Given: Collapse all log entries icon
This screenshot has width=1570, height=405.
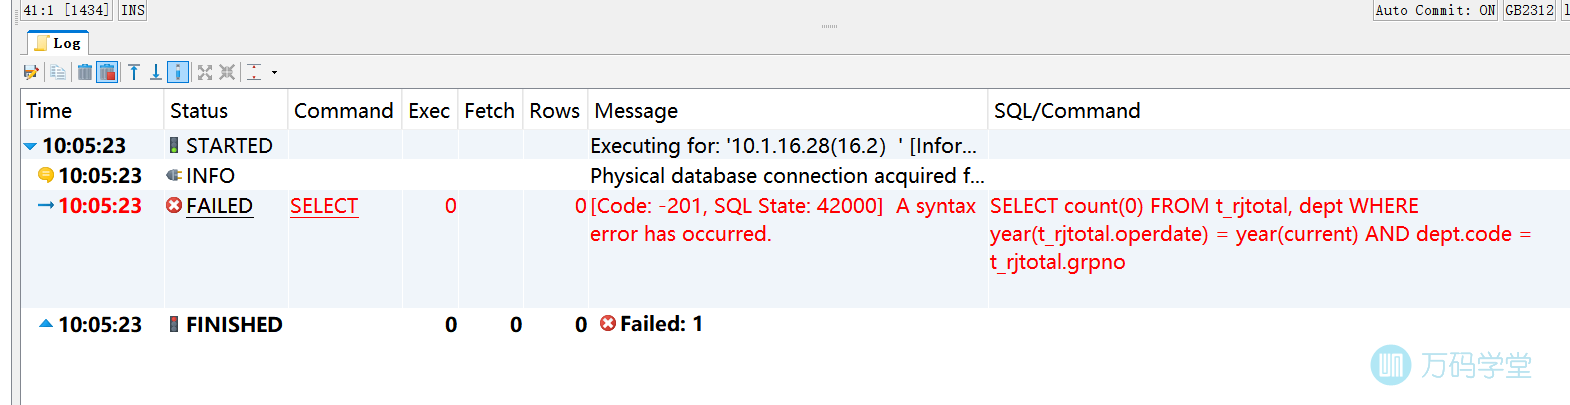Looking at the screenshot, I should click(x=227, y=72).
